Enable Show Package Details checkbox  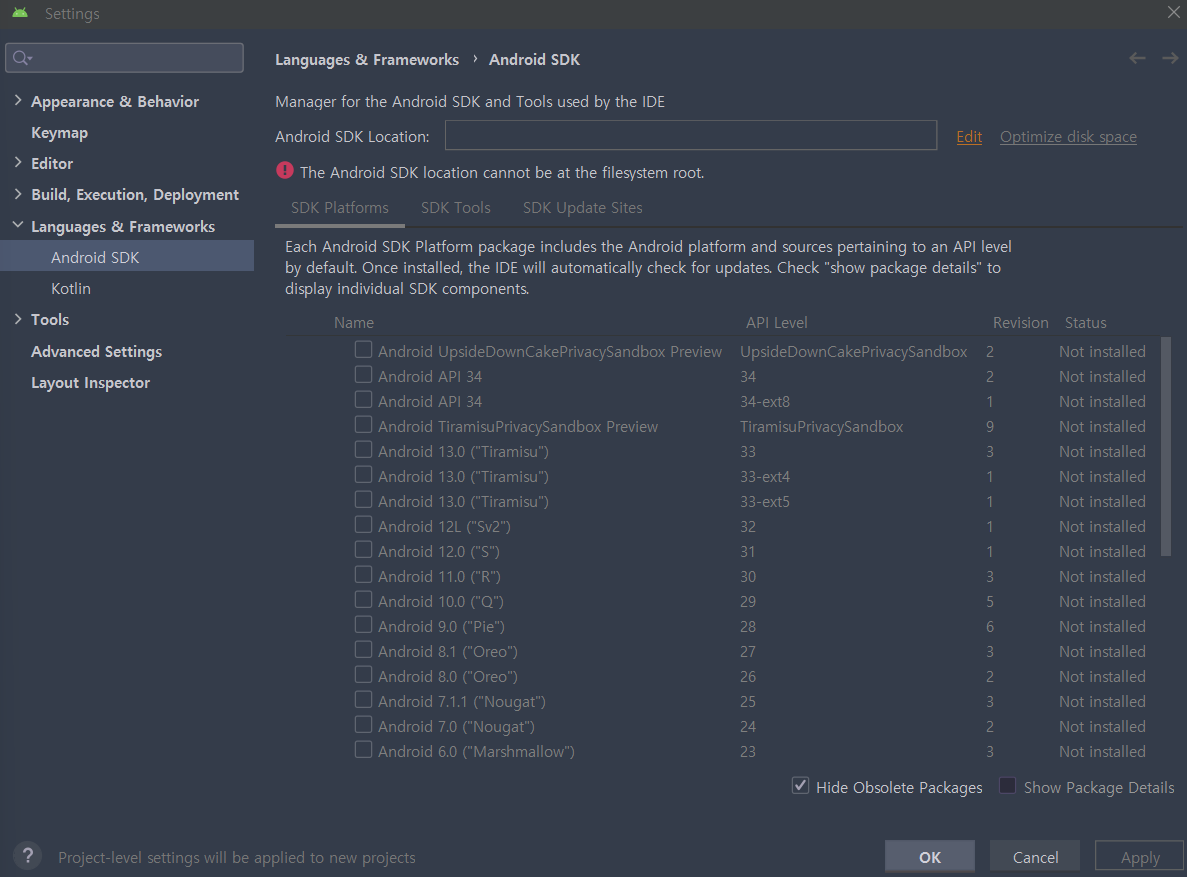(x=1007, y=785)
